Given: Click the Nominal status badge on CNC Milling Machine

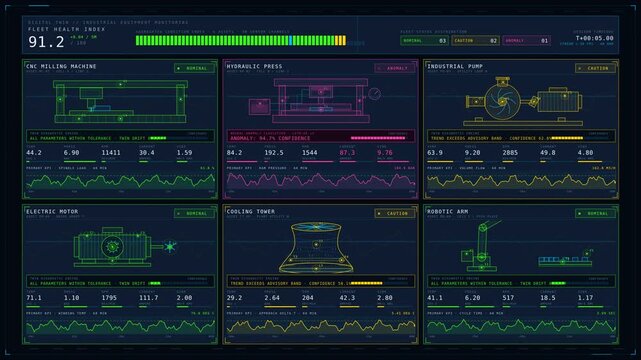Looking at the screenshot, I should pyautogui.click(x=195, y=68).
